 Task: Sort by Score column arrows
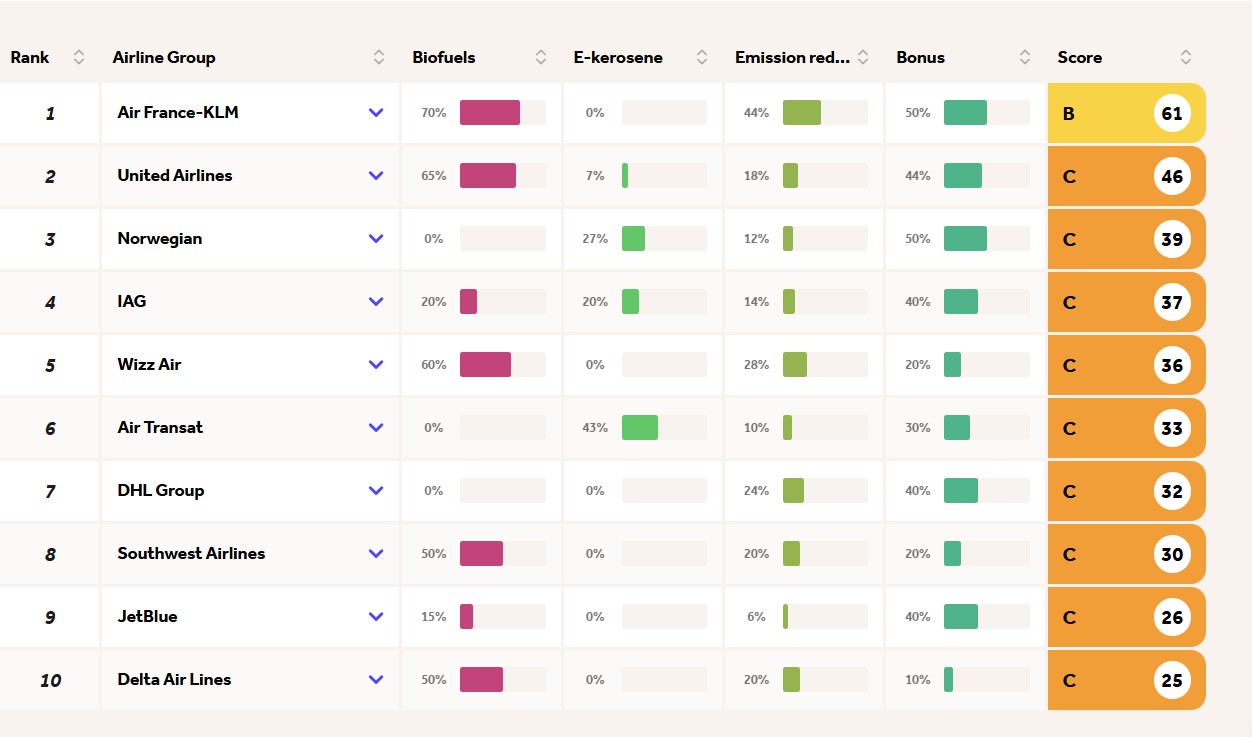tap(1186, 58)
